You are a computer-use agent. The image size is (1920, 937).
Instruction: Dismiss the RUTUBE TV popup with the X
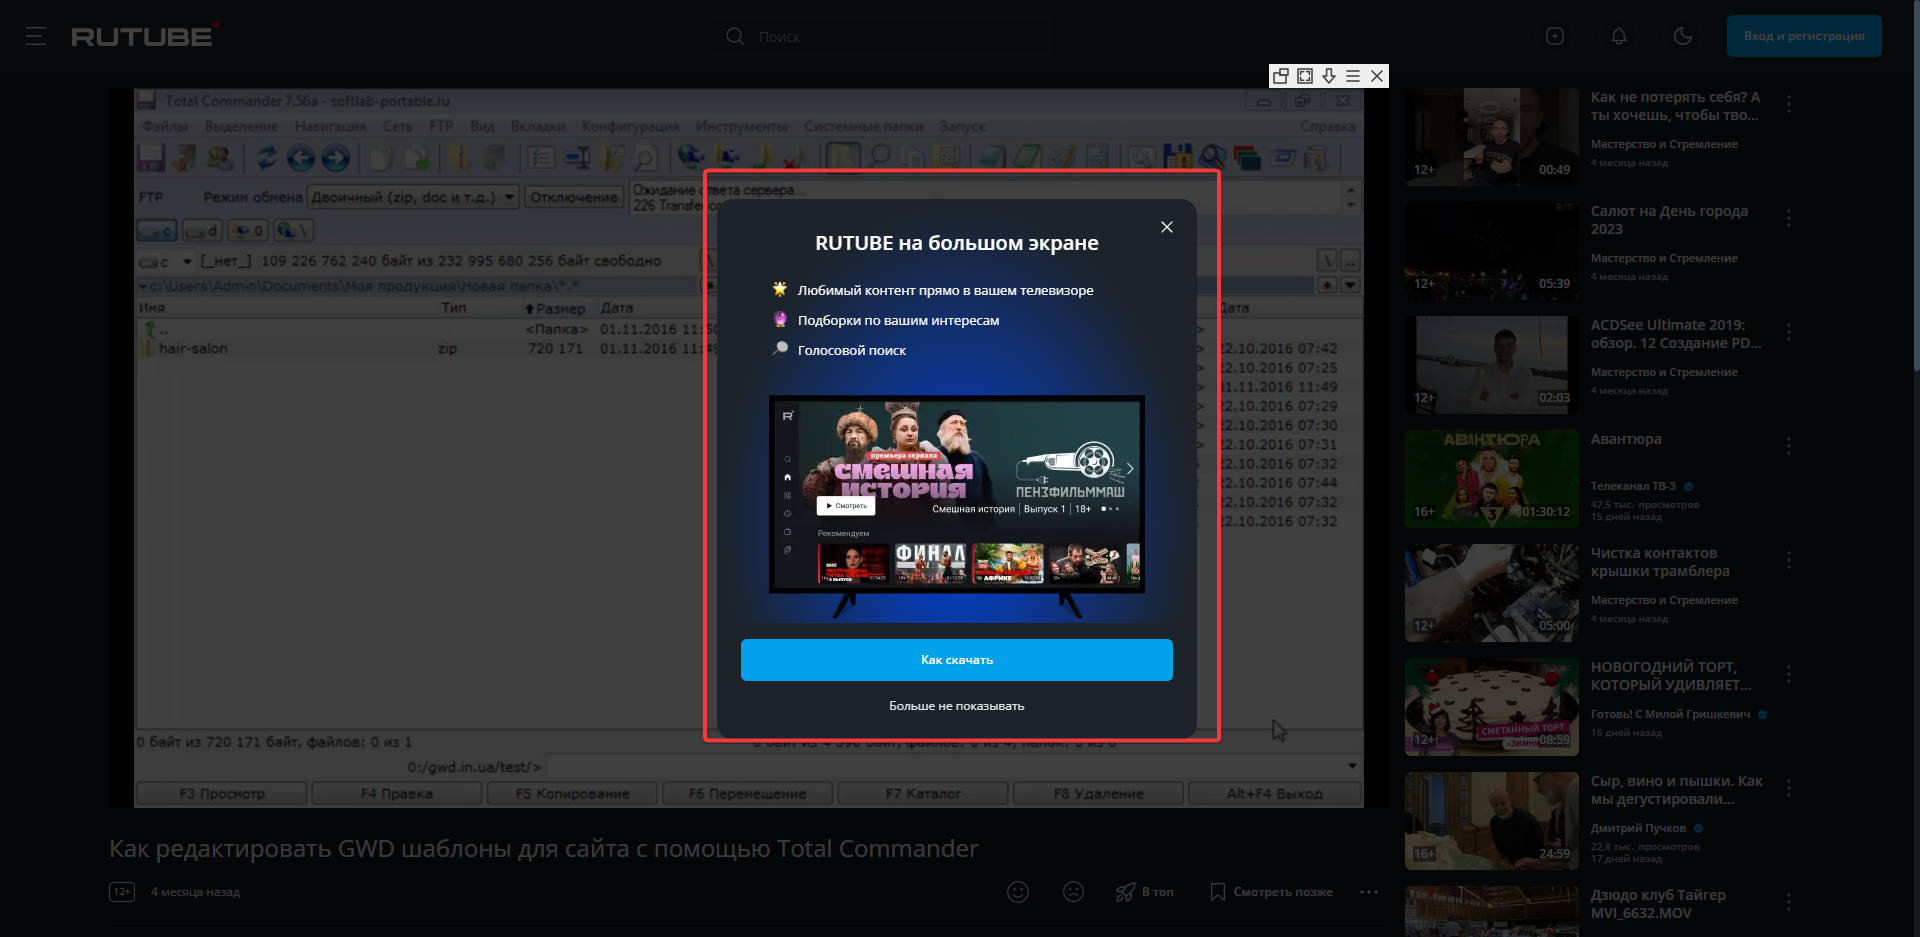click(1166, 227)
